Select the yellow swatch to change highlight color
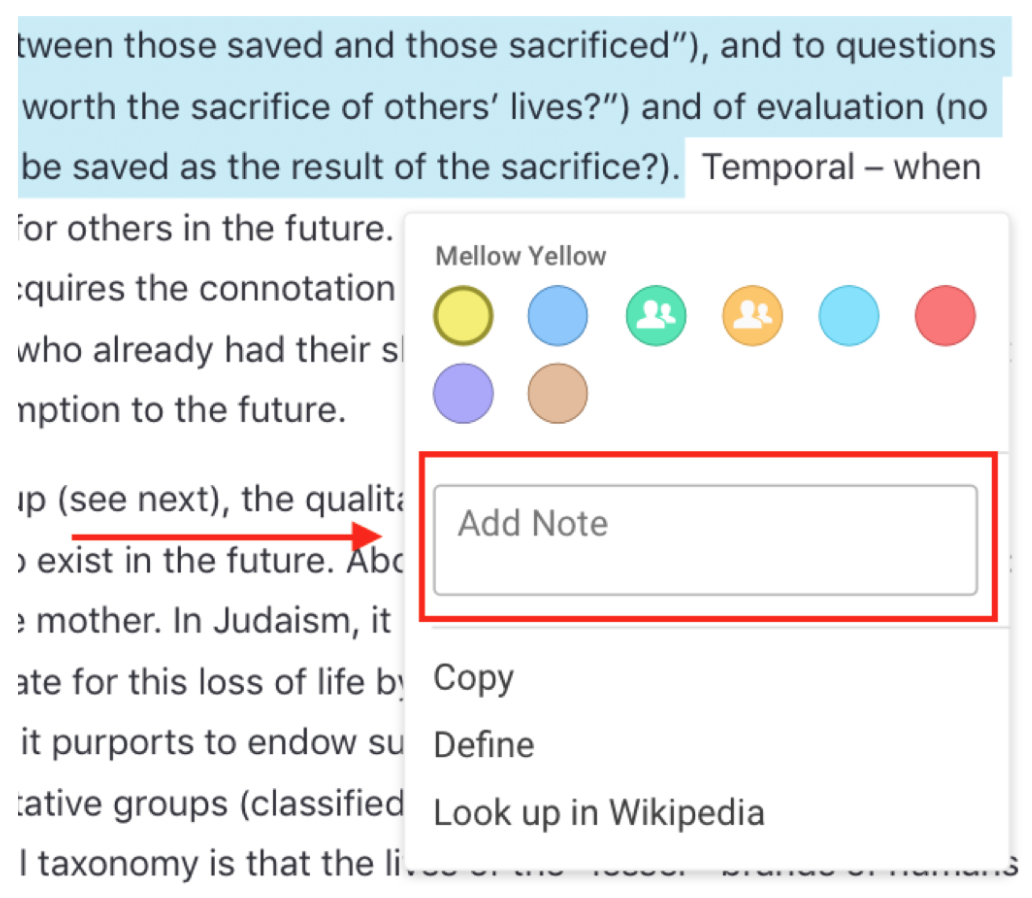Viewport: 1032px width, 898px height. point(463,315)
